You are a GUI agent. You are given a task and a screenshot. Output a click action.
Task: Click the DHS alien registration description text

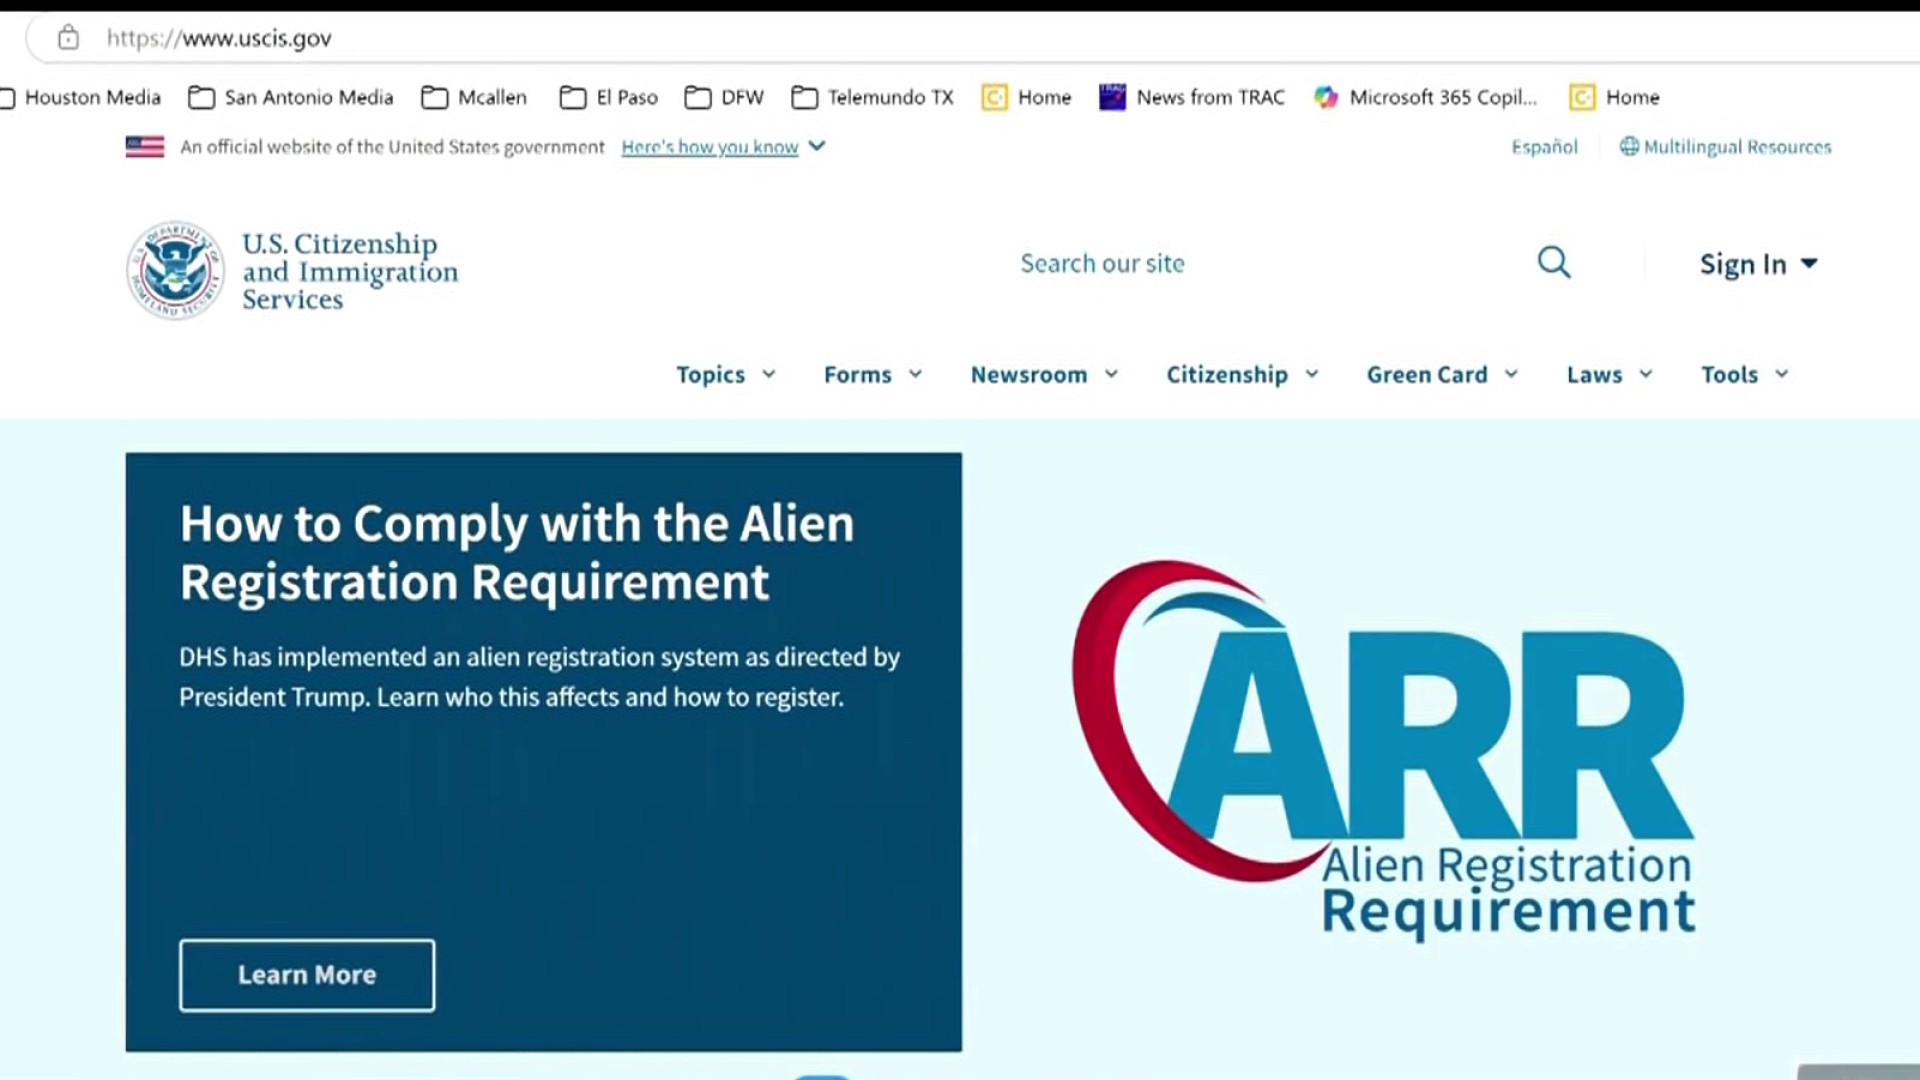pos(539,677)
